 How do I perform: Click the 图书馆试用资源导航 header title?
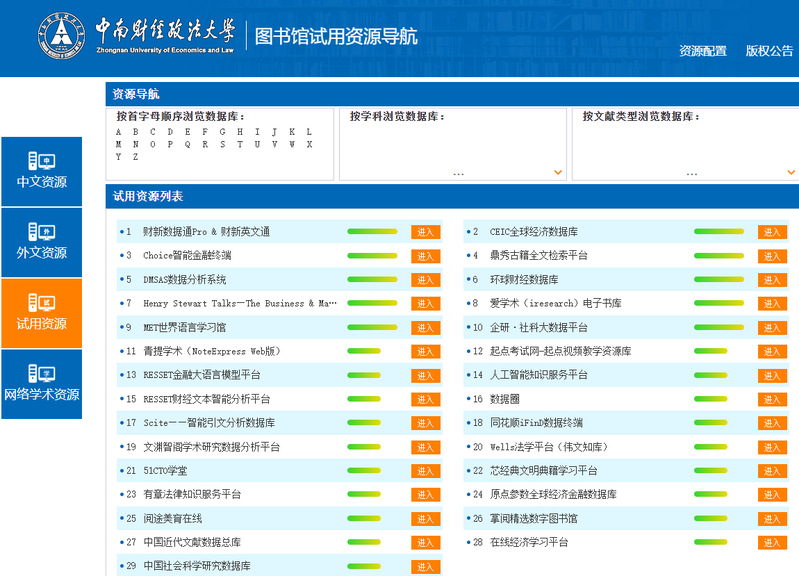click(336, 38)
